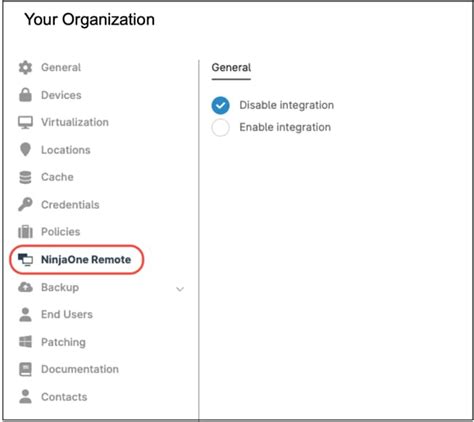Go to the Contacts section
The image size is (474, 422).
coord(64,397)
